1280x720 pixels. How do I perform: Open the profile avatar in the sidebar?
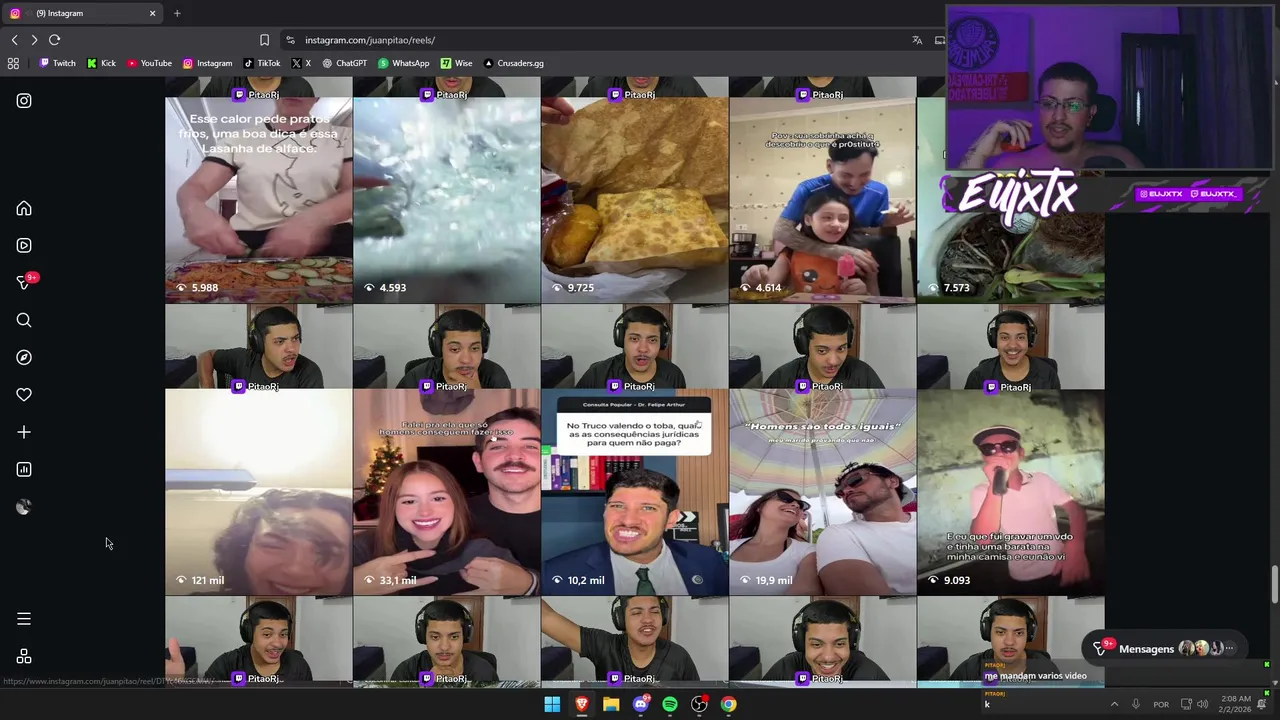24,507
